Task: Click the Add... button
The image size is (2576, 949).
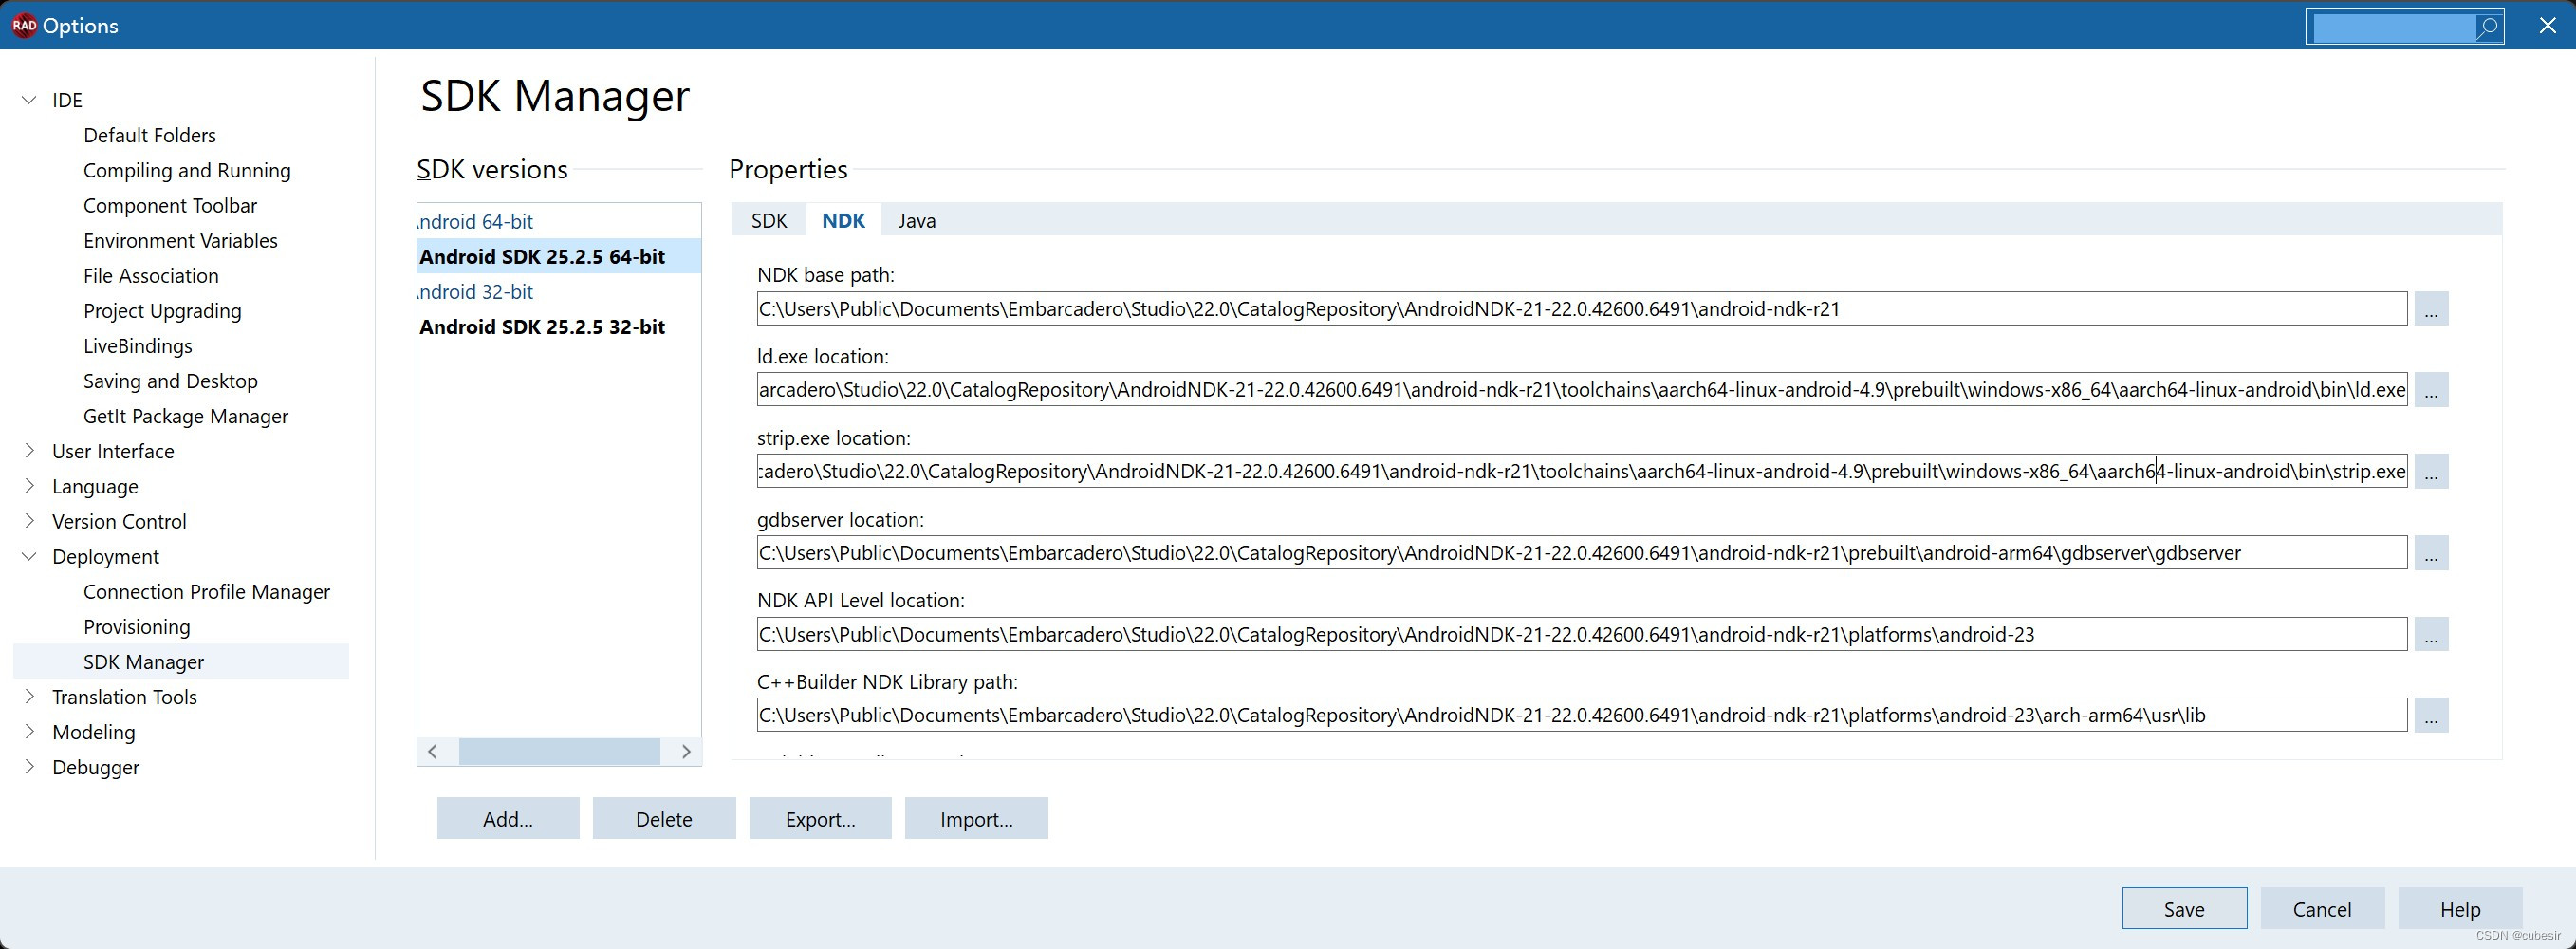Action: [508, 818]
